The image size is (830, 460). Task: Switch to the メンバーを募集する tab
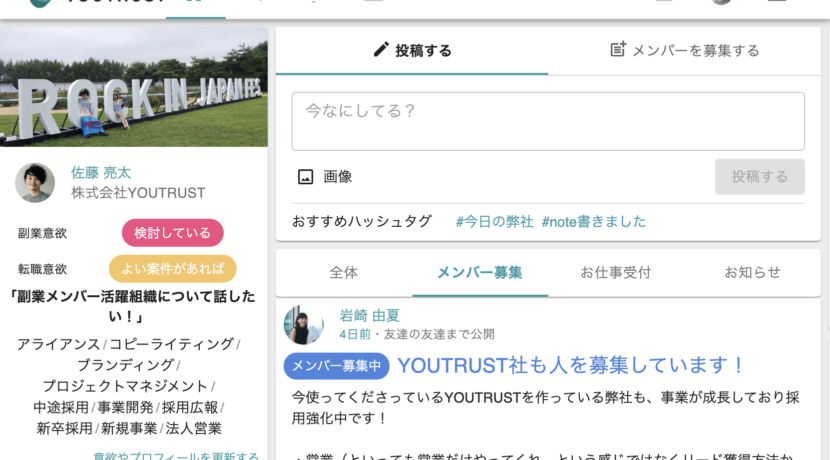tap(684, 51)
